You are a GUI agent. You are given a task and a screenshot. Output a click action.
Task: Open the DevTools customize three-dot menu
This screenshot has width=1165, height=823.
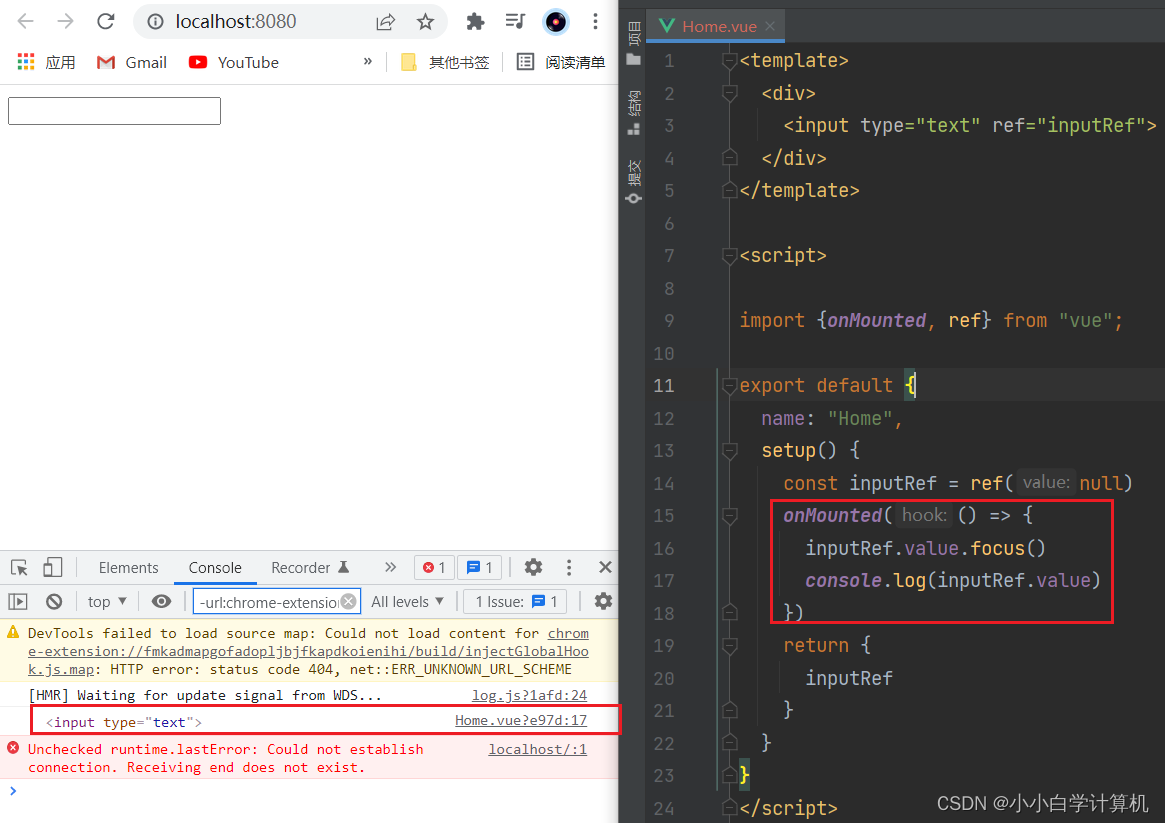(x=569, y=567)
